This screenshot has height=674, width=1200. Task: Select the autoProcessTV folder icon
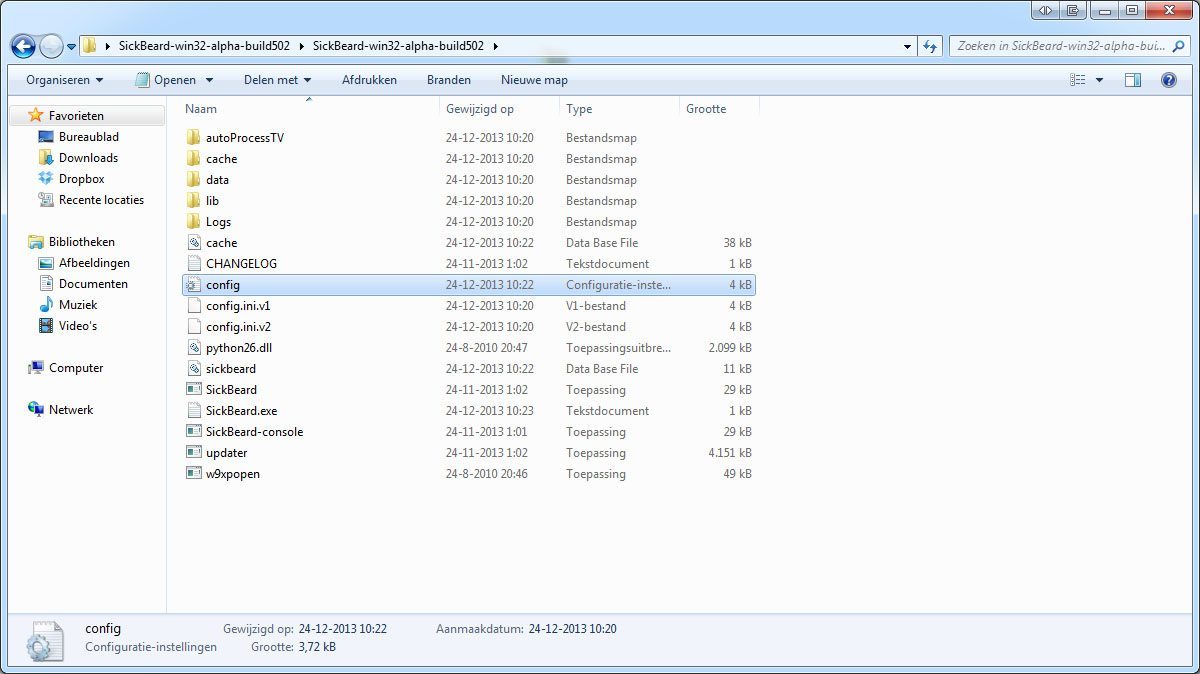click(x=194, y=138)
